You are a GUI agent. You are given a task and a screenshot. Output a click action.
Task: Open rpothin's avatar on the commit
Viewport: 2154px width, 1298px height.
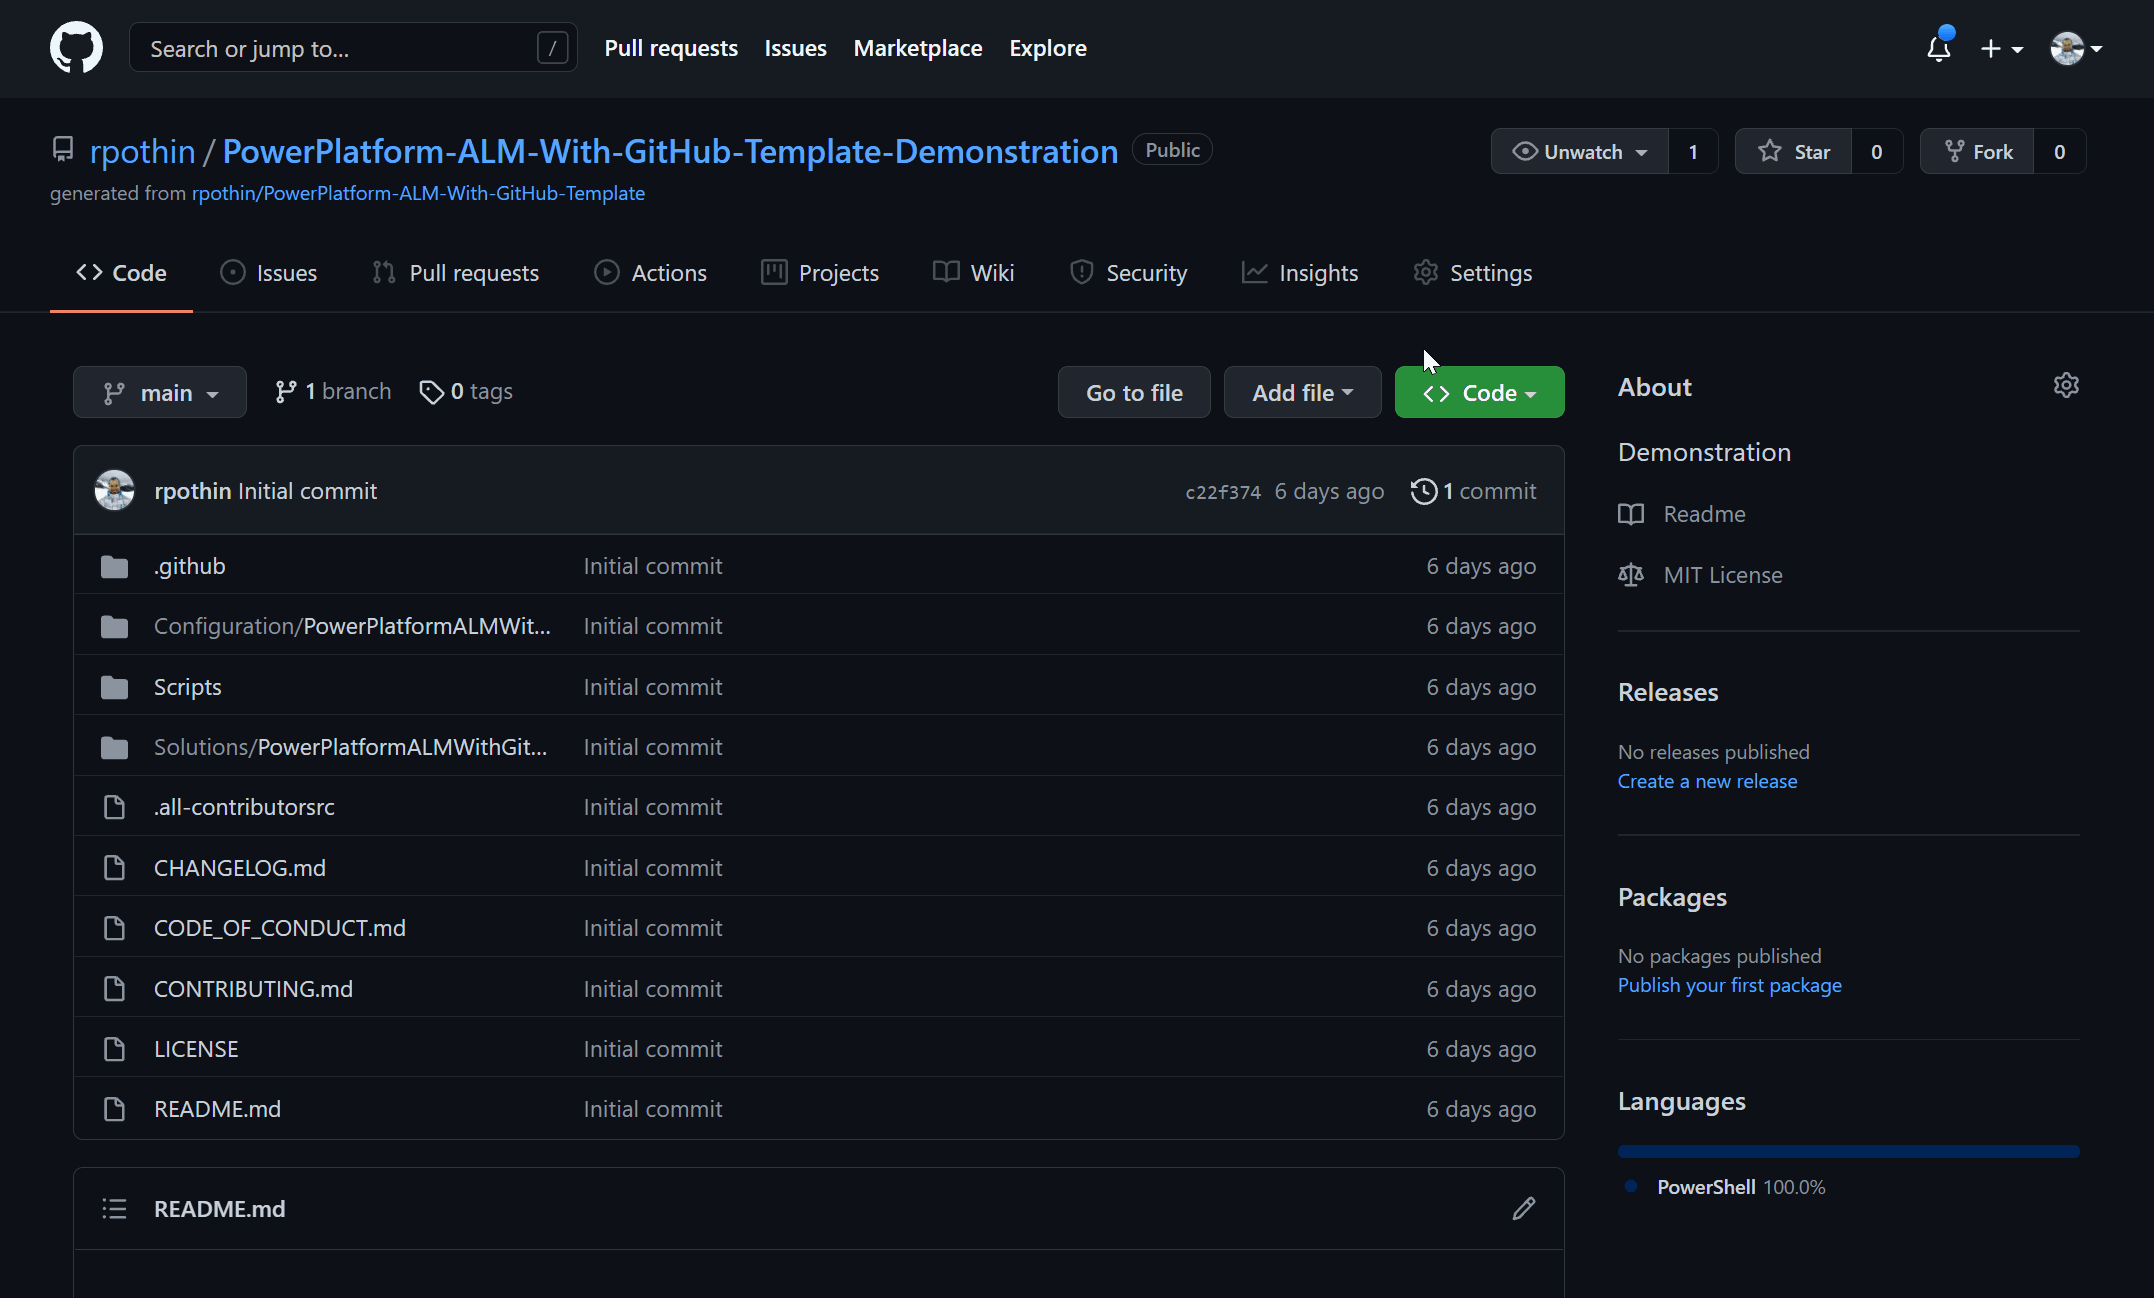tap(114, 490)
